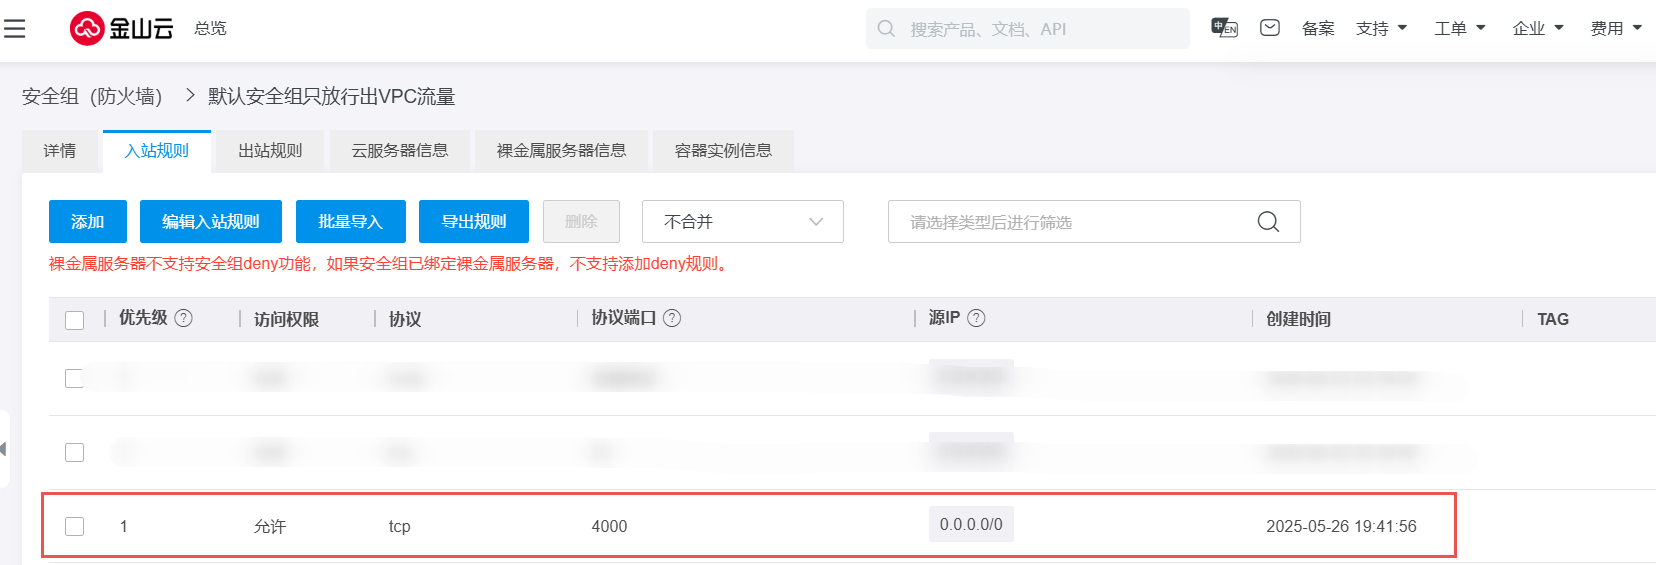1656x565 pixels.
Task: Switch to the 出站规则 tab
Action: point(270,151)
